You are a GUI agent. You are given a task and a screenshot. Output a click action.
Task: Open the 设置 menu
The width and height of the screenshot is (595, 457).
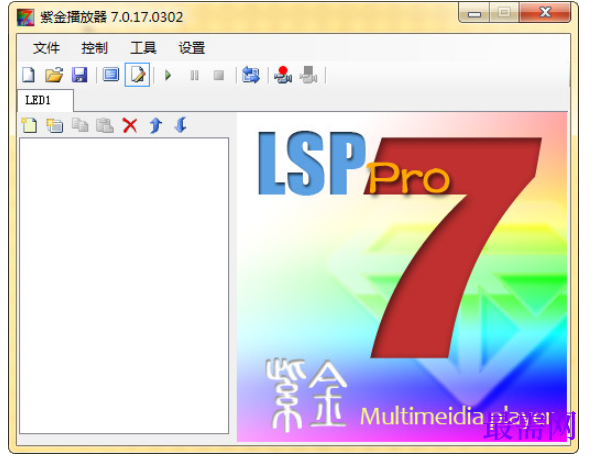[192, 48]
